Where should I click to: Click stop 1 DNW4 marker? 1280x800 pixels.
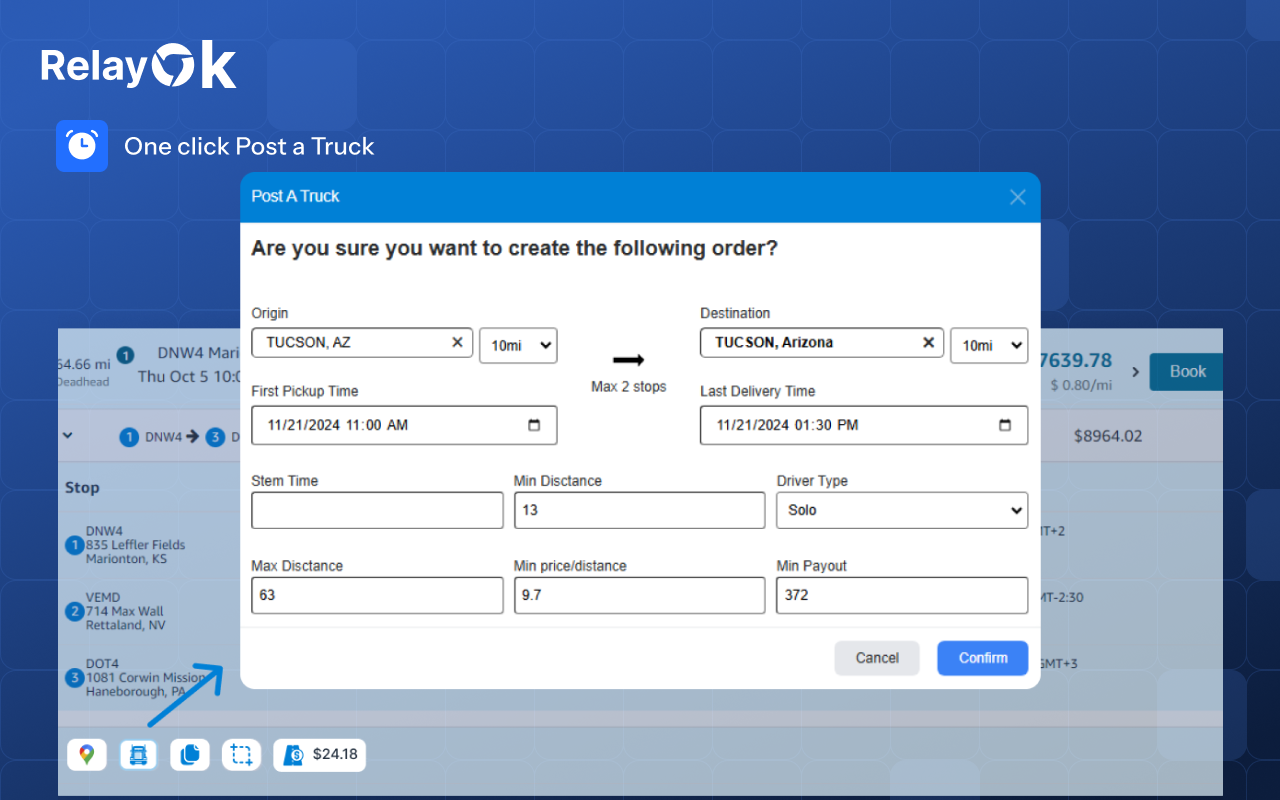coord(74,546)
